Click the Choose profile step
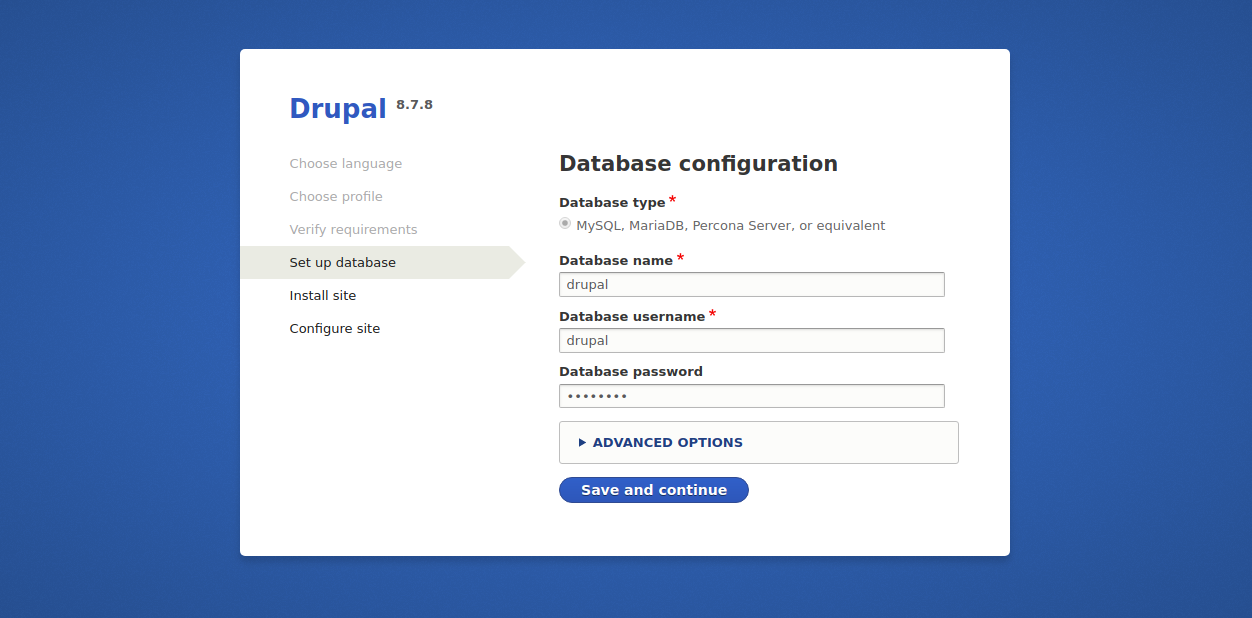1252x618 pixels. [x=336, y=196]
